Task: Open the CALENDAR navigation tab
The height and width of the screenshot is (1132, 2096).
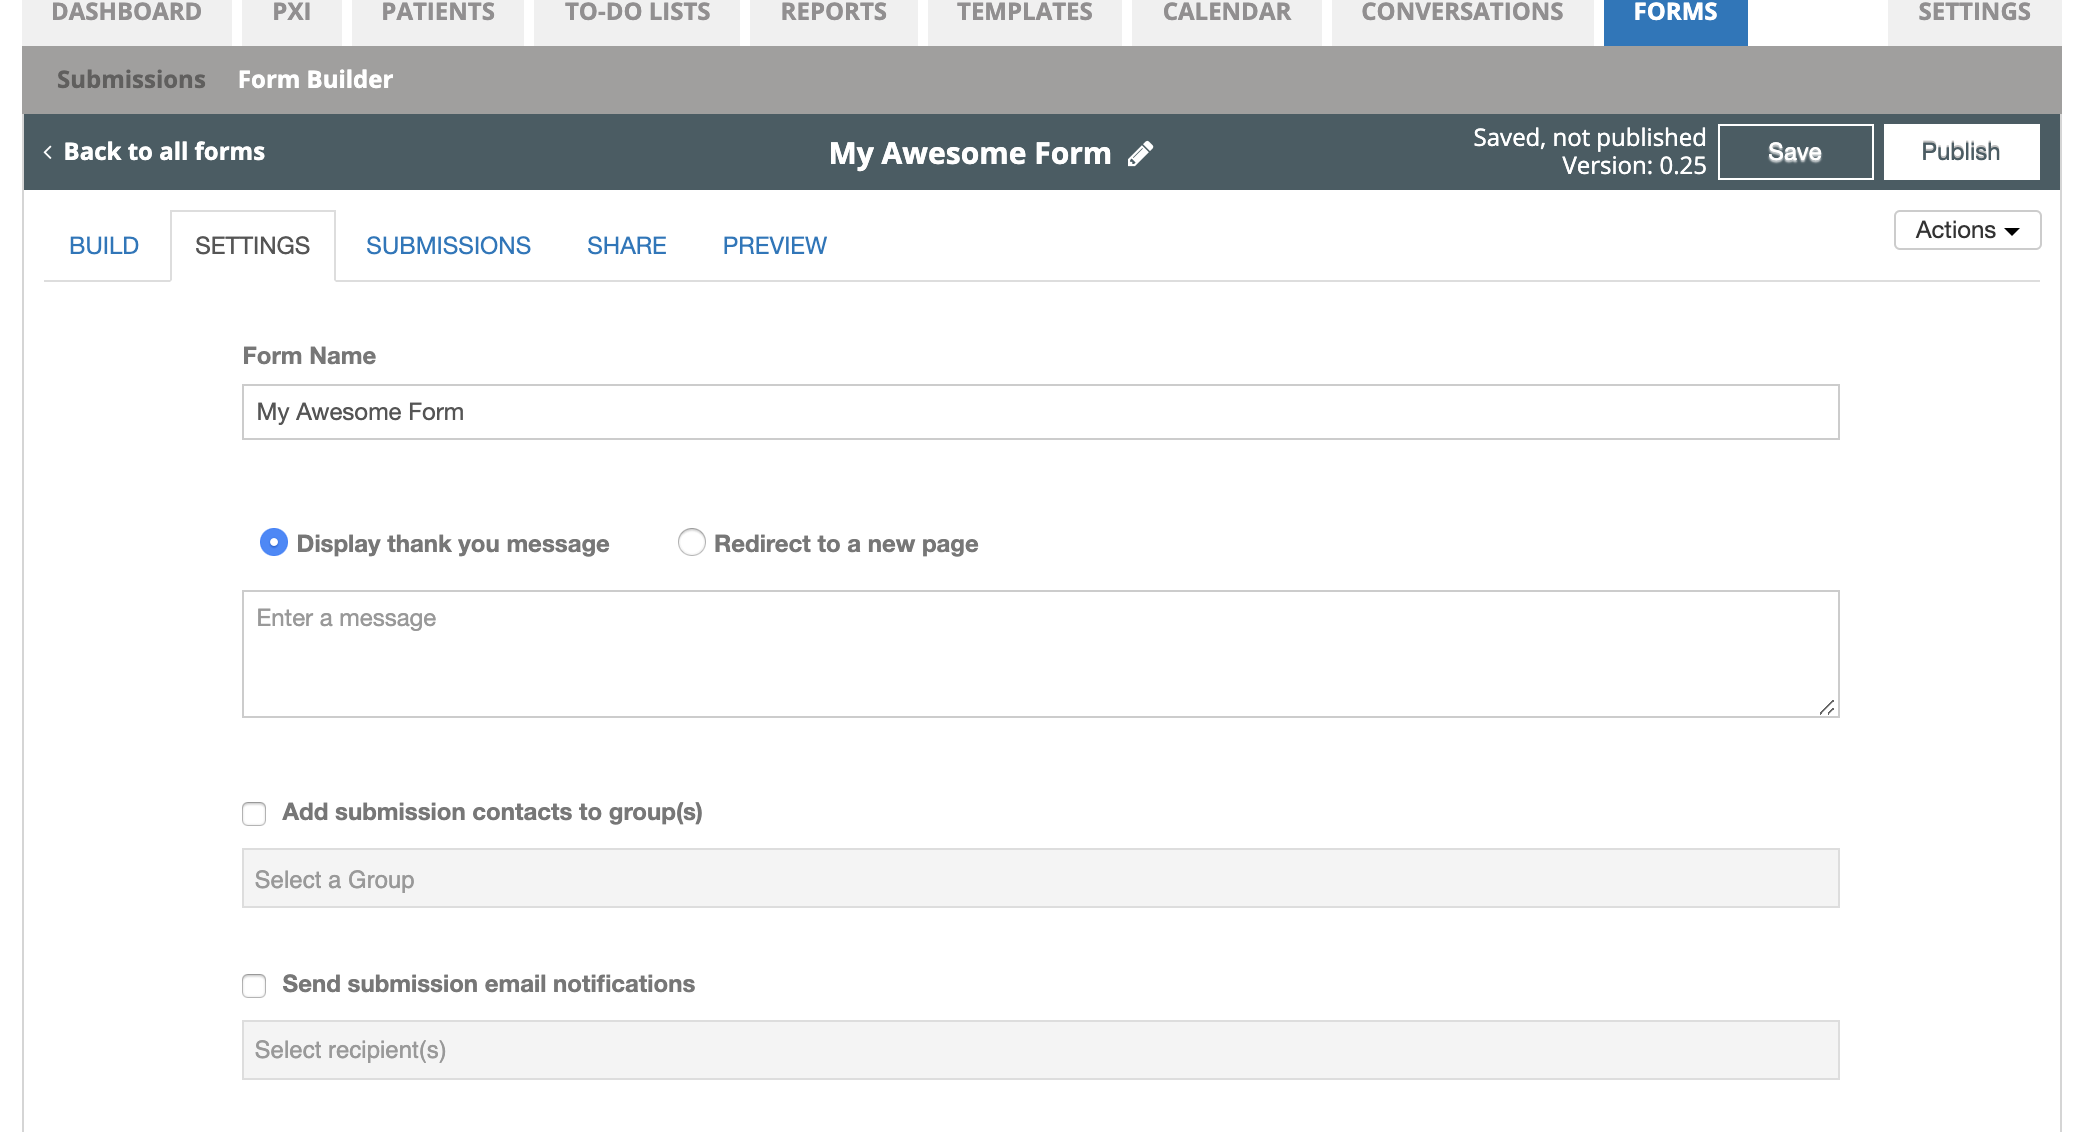Action: pyautogui.click(x=1226, y=14)
